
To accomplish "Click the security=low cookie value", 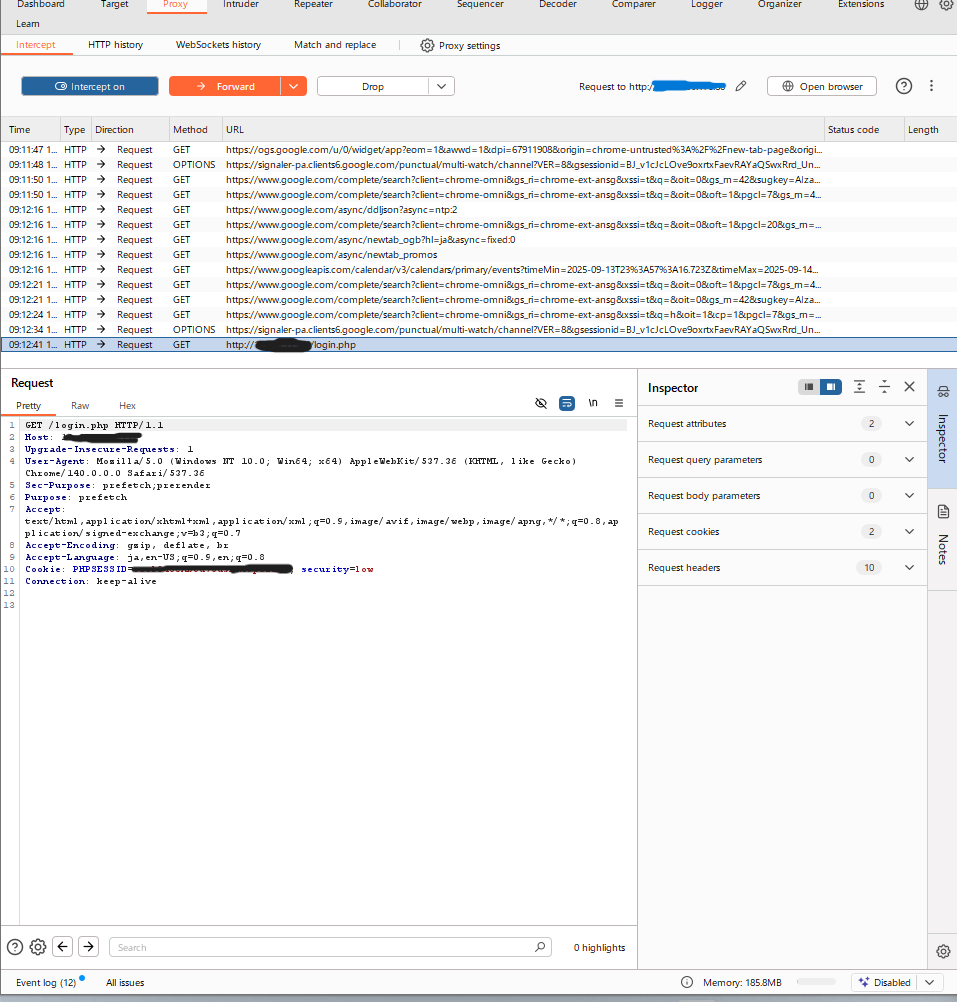I will click(337, 569).
